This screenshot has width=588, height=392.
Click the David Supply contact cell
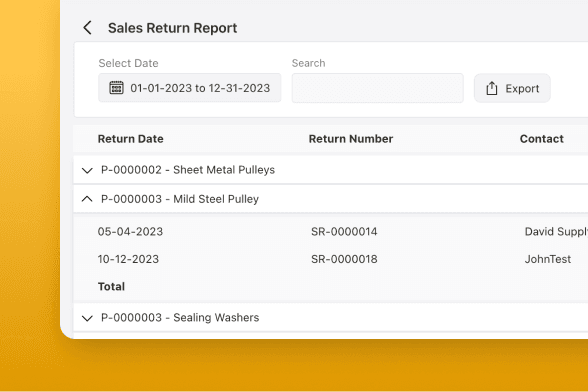pos(556,231)
